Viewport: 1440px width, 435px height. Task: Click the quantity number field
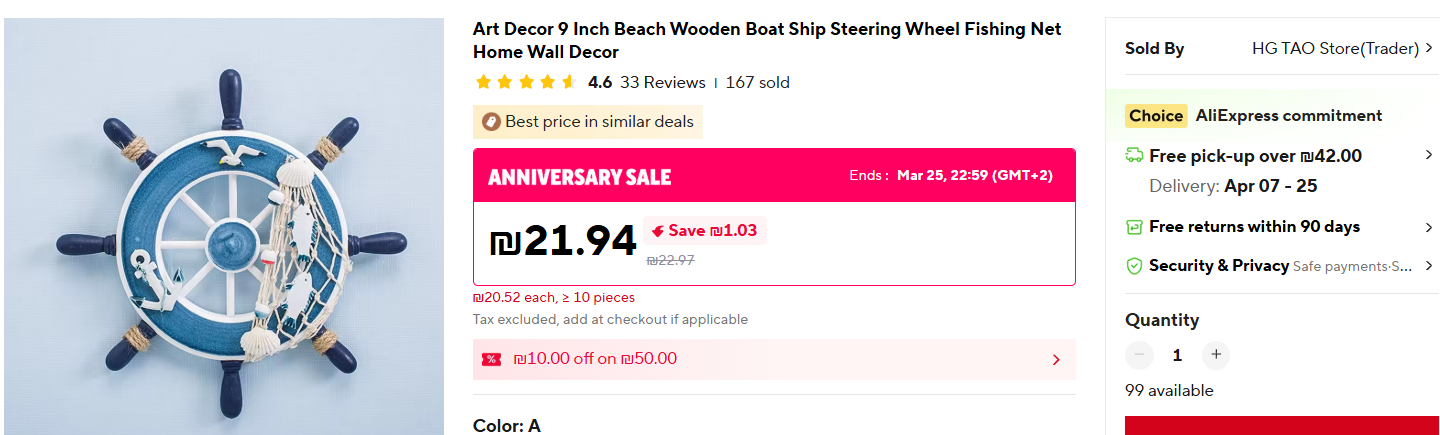[x=1177, y=355]
